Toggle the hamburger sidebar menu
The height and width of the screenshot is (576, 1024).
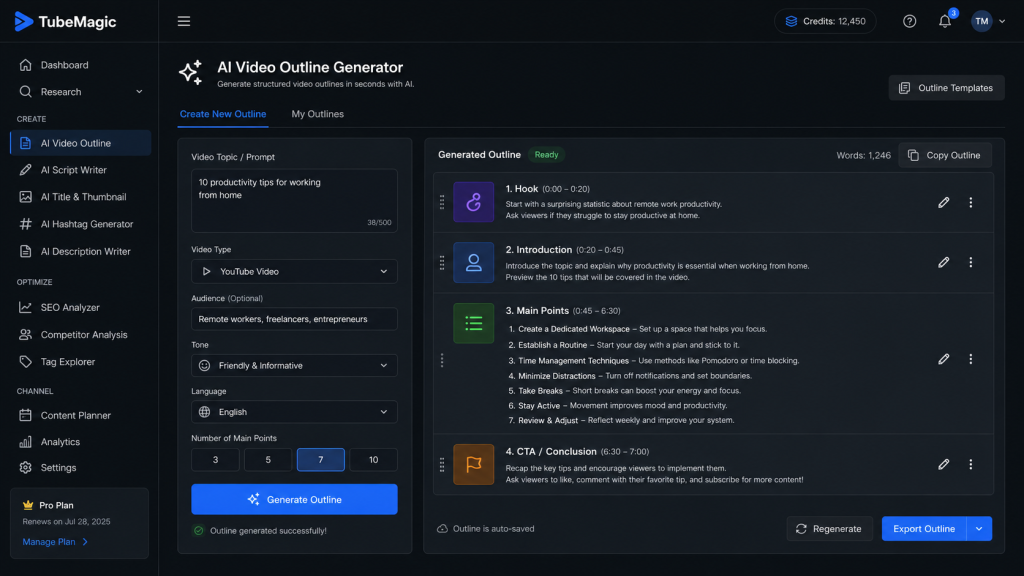[x=184, y=22]
